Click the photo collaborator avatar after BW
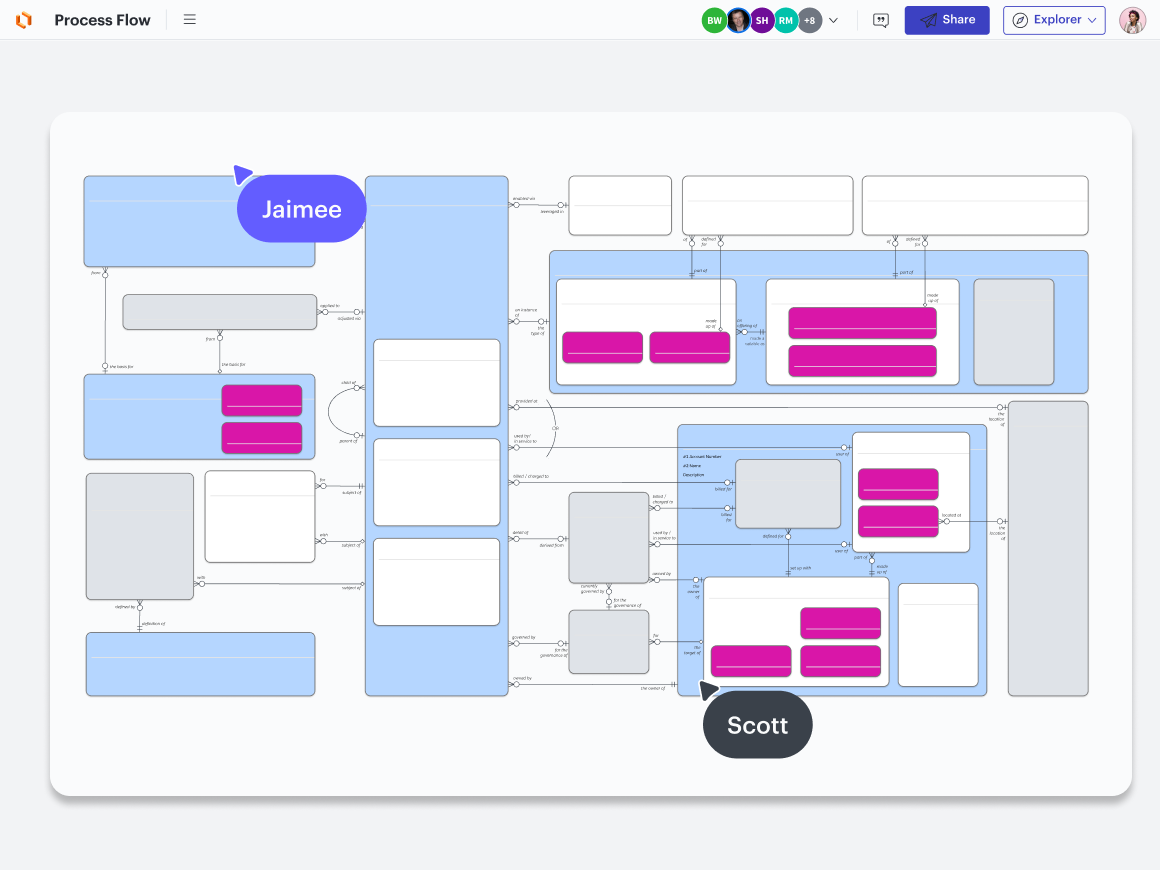 click(x=738, y=20)
